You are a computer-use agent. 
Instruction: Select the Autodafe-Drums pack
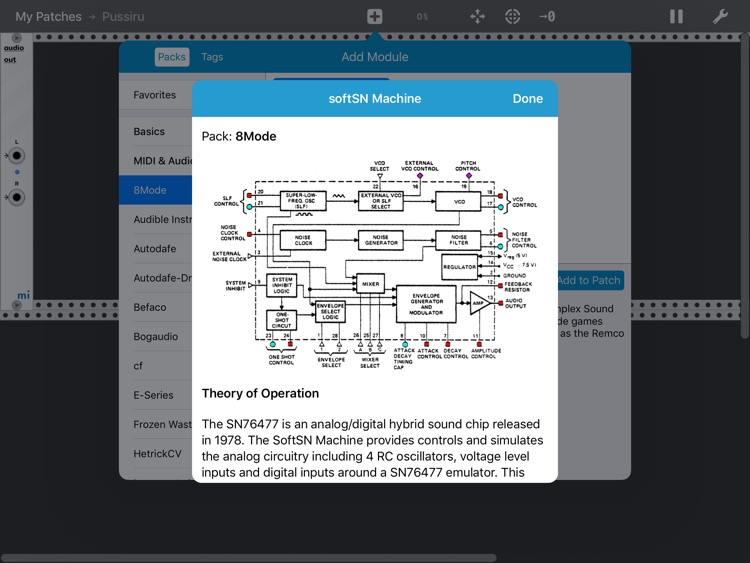(x=155, y=278)
